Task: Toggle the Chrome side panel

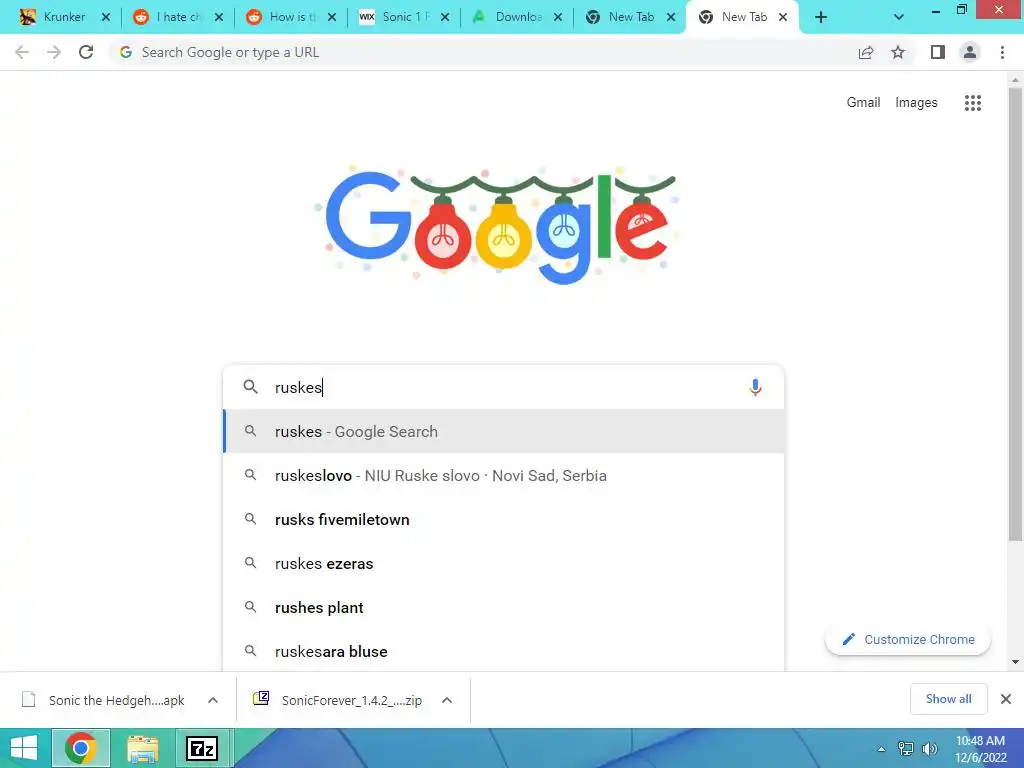Action: point(938,52)
